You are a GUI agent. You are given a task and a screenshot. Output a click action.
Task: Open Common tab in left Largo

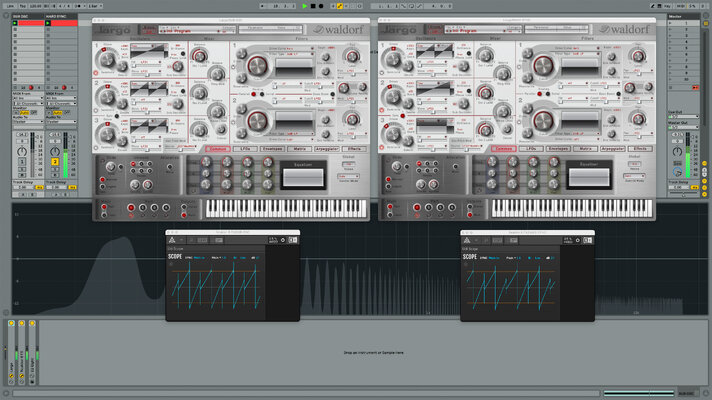(x=218, y=149)
